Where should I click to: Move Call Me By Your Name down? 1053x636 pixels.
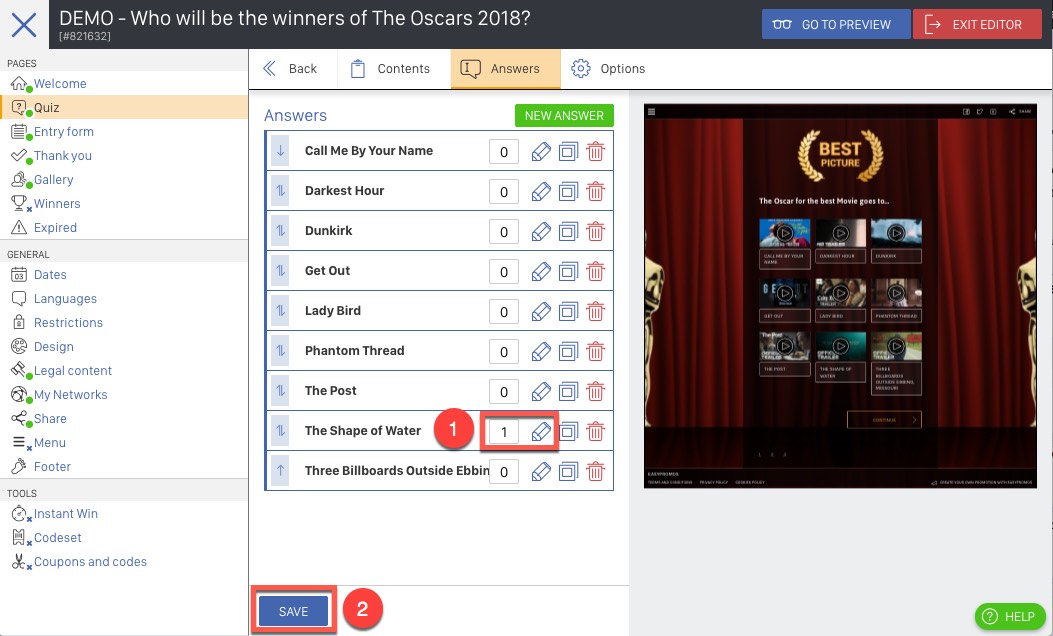281,151
